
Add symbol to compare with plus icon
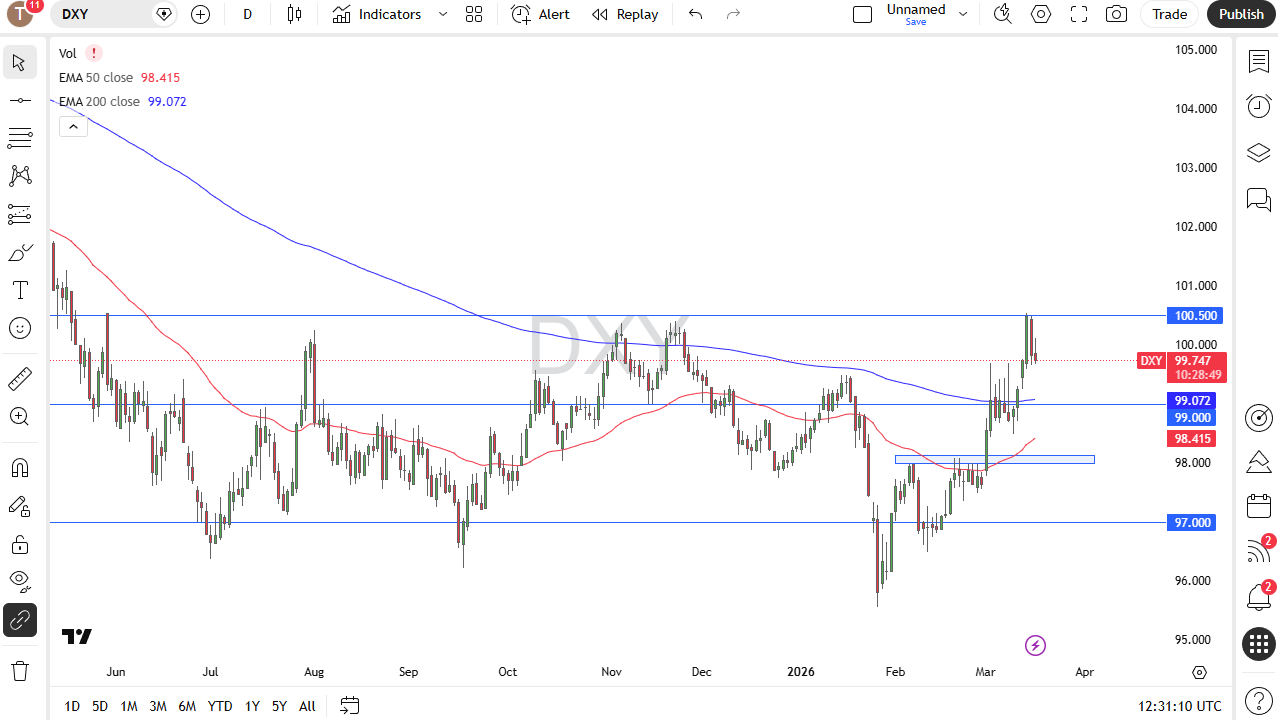click(x=200, y=14)
